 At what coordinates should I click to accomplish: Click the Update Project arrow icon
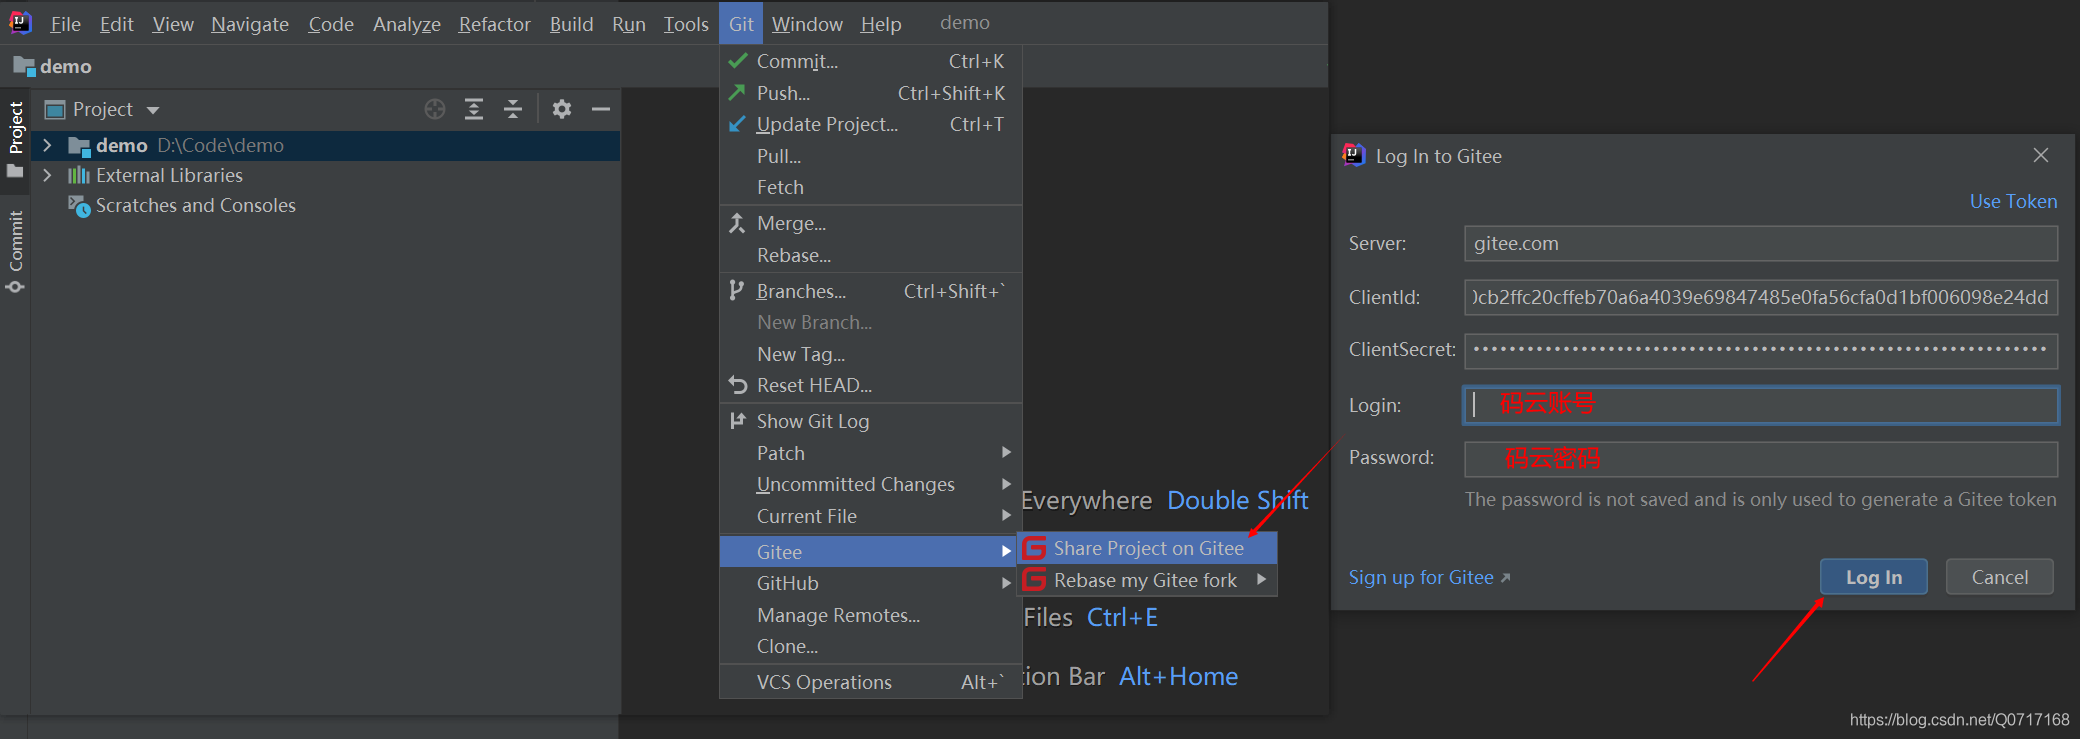[x=737, y=124]
